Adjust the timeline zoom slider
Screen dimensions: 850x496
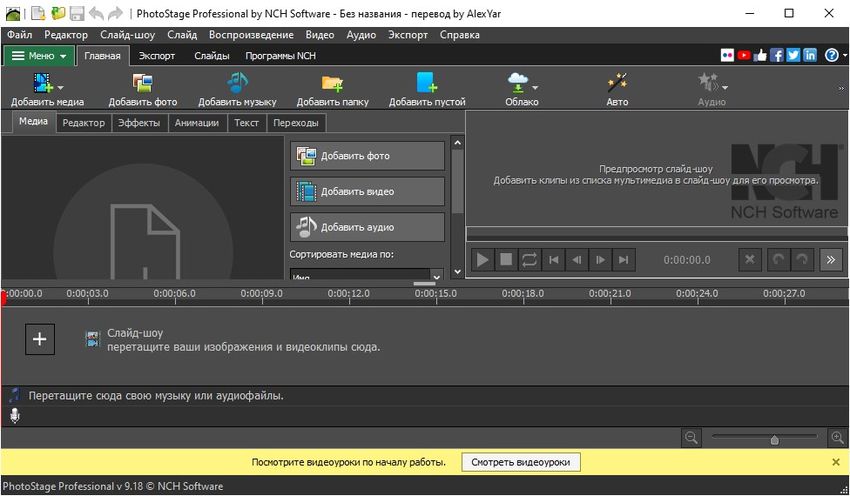pos(775,439)
